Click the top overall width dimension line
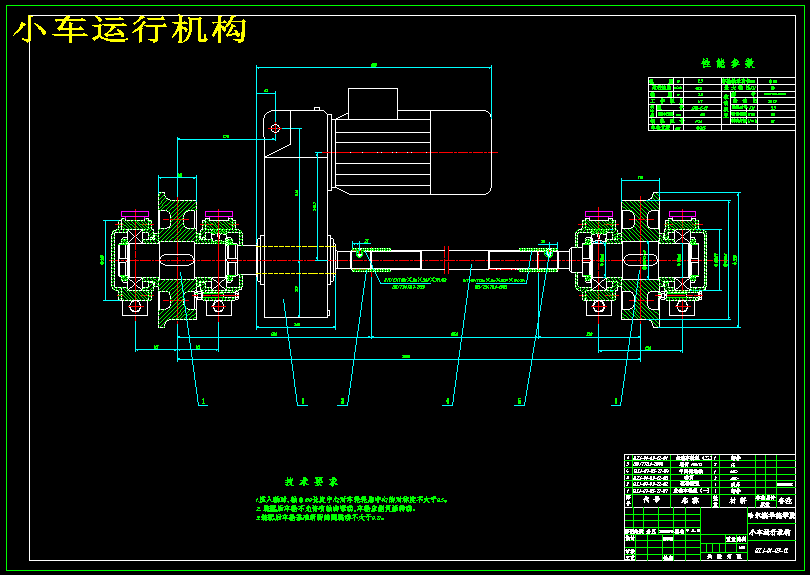This screenshot has width=810, height=575. click(374, 67)
